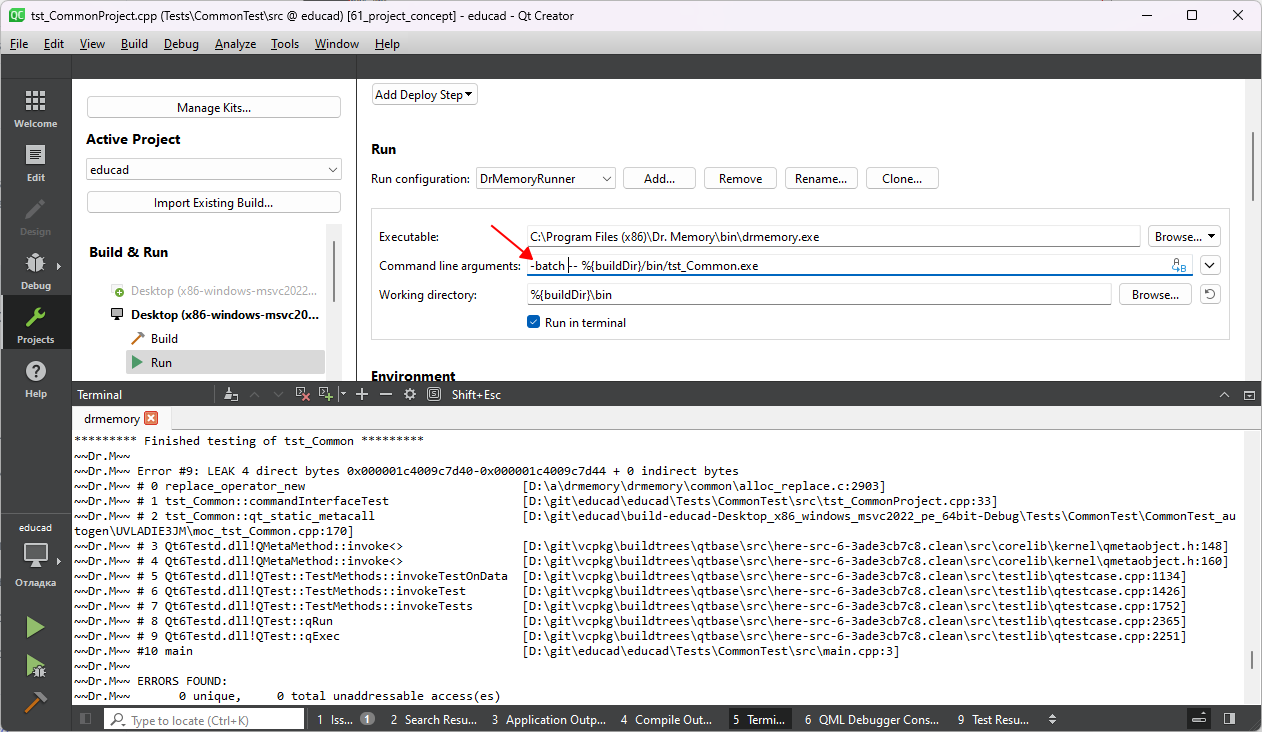Click the Command line arguments input field
Viewport: 1262px width, 732px height.
[860, 265]
